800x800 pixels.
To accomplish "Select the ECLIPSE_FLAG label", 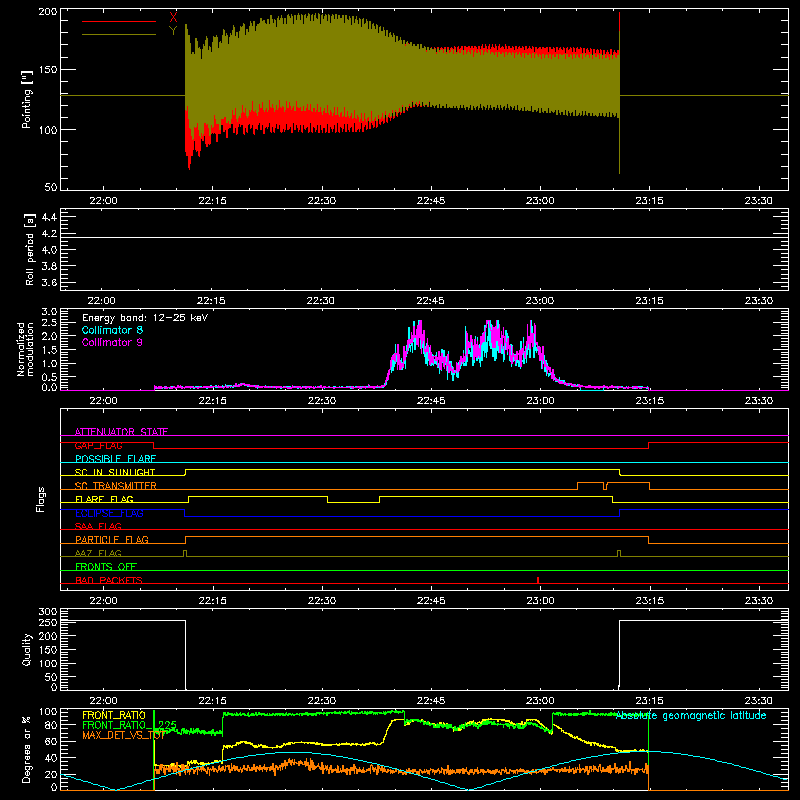I will [109, 513].
